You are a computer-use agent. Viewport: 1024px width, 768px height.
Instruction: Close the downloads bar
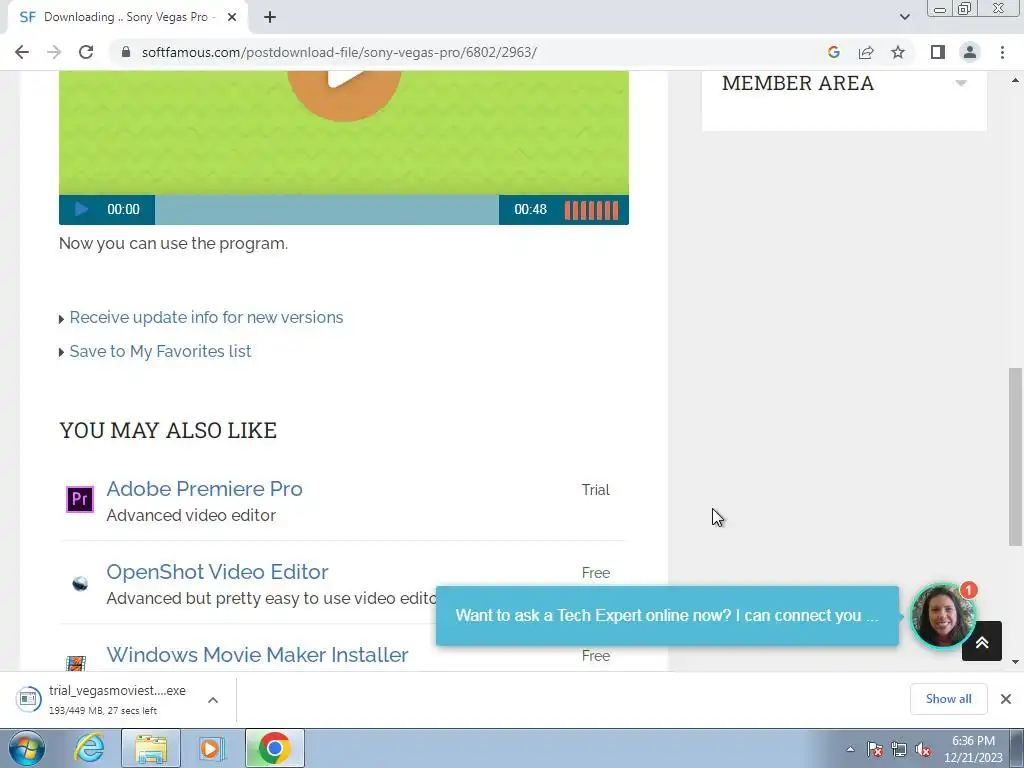click(1006, 699)
